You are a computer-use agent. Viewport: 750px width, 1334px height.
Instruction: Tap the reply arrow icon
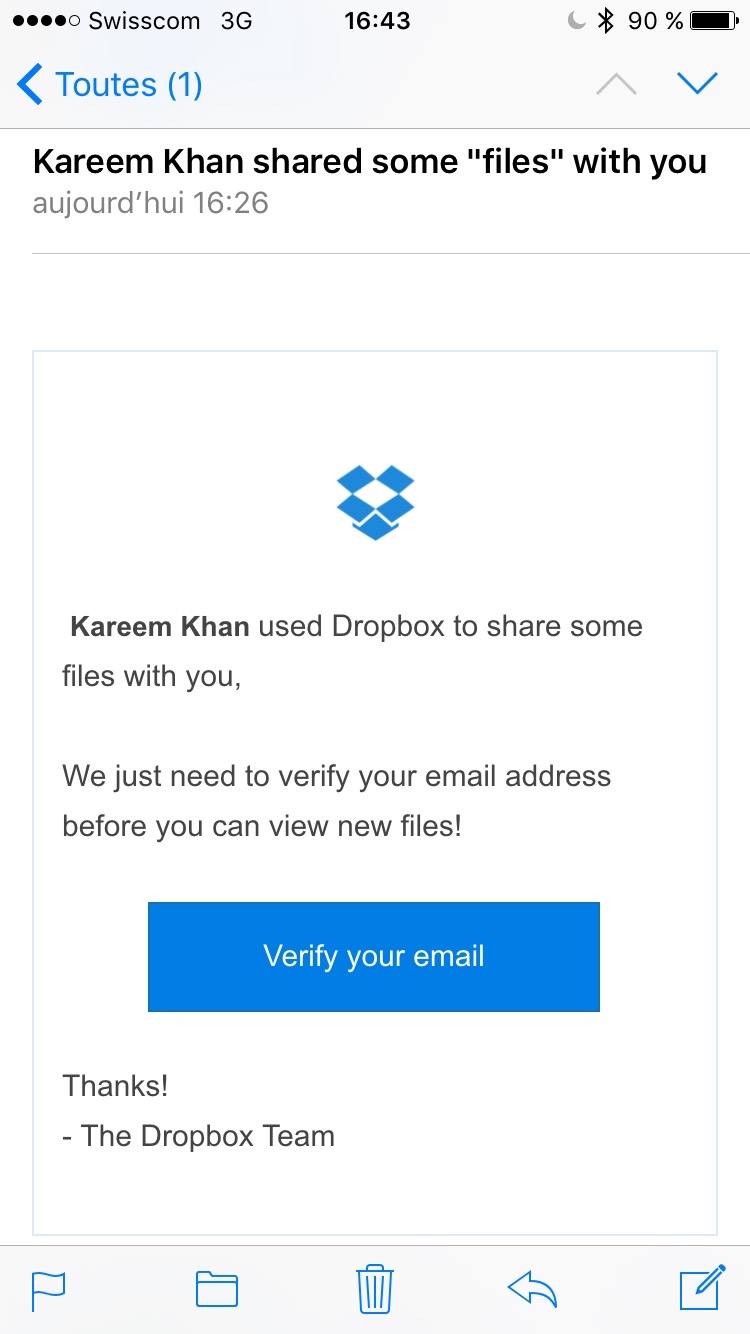(532, 1288)
